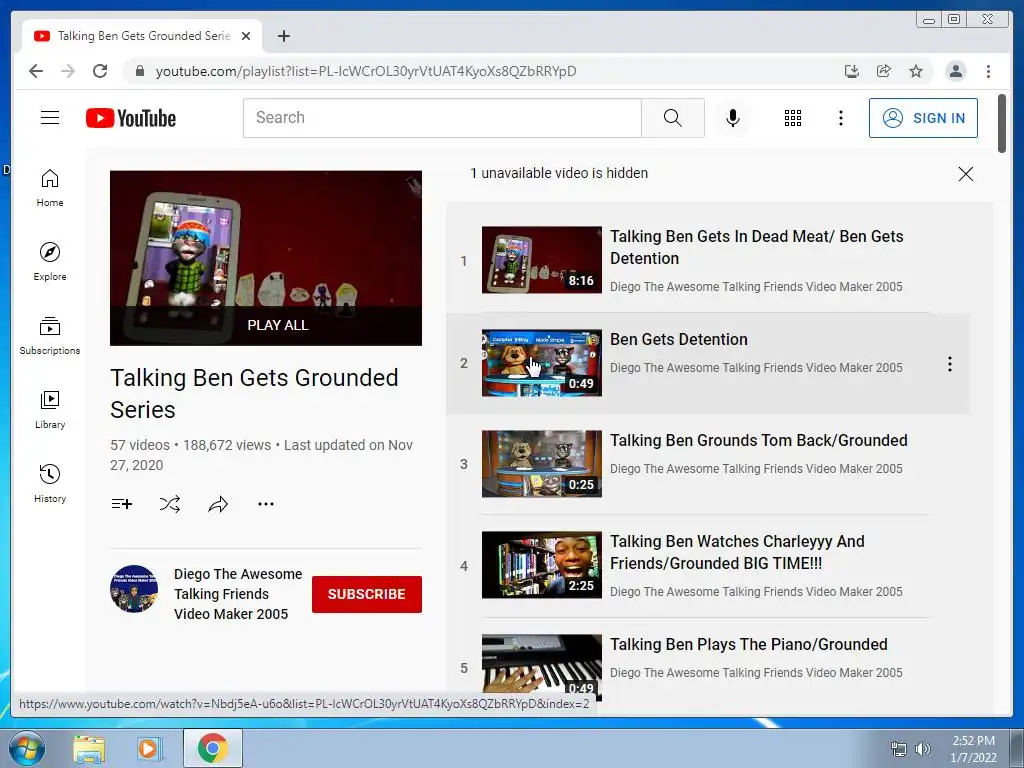Click the page vertical scrollbar
Viewport: 1024px width, 768px height.
tap(1002, 124)
